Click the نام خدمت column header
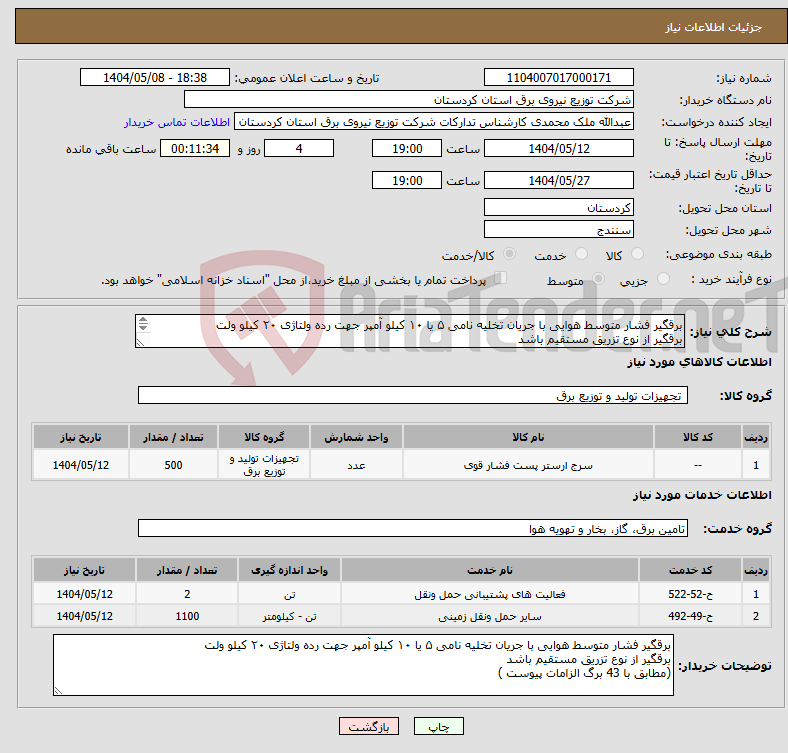The image size is (788, 753). tap(490, 570)
